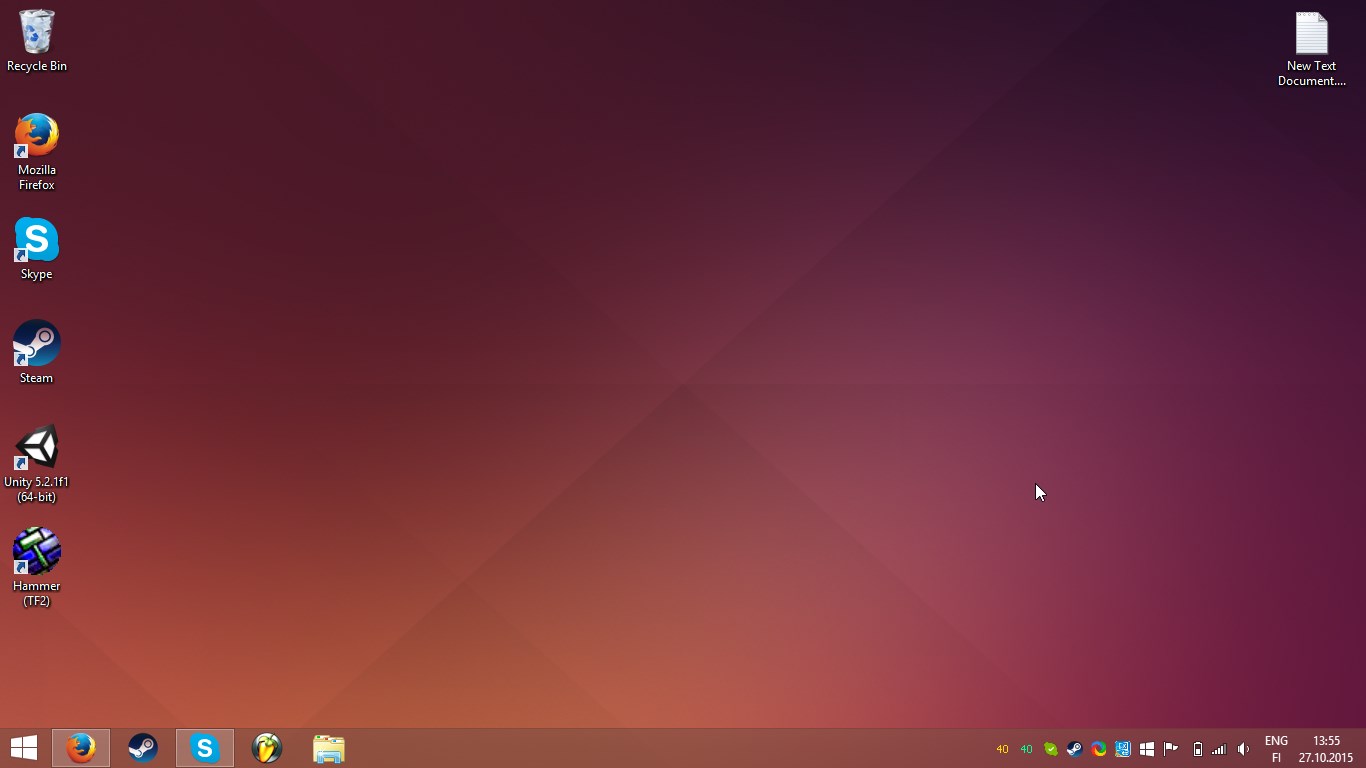Open the volume speaker control

tap(1243, 749)
